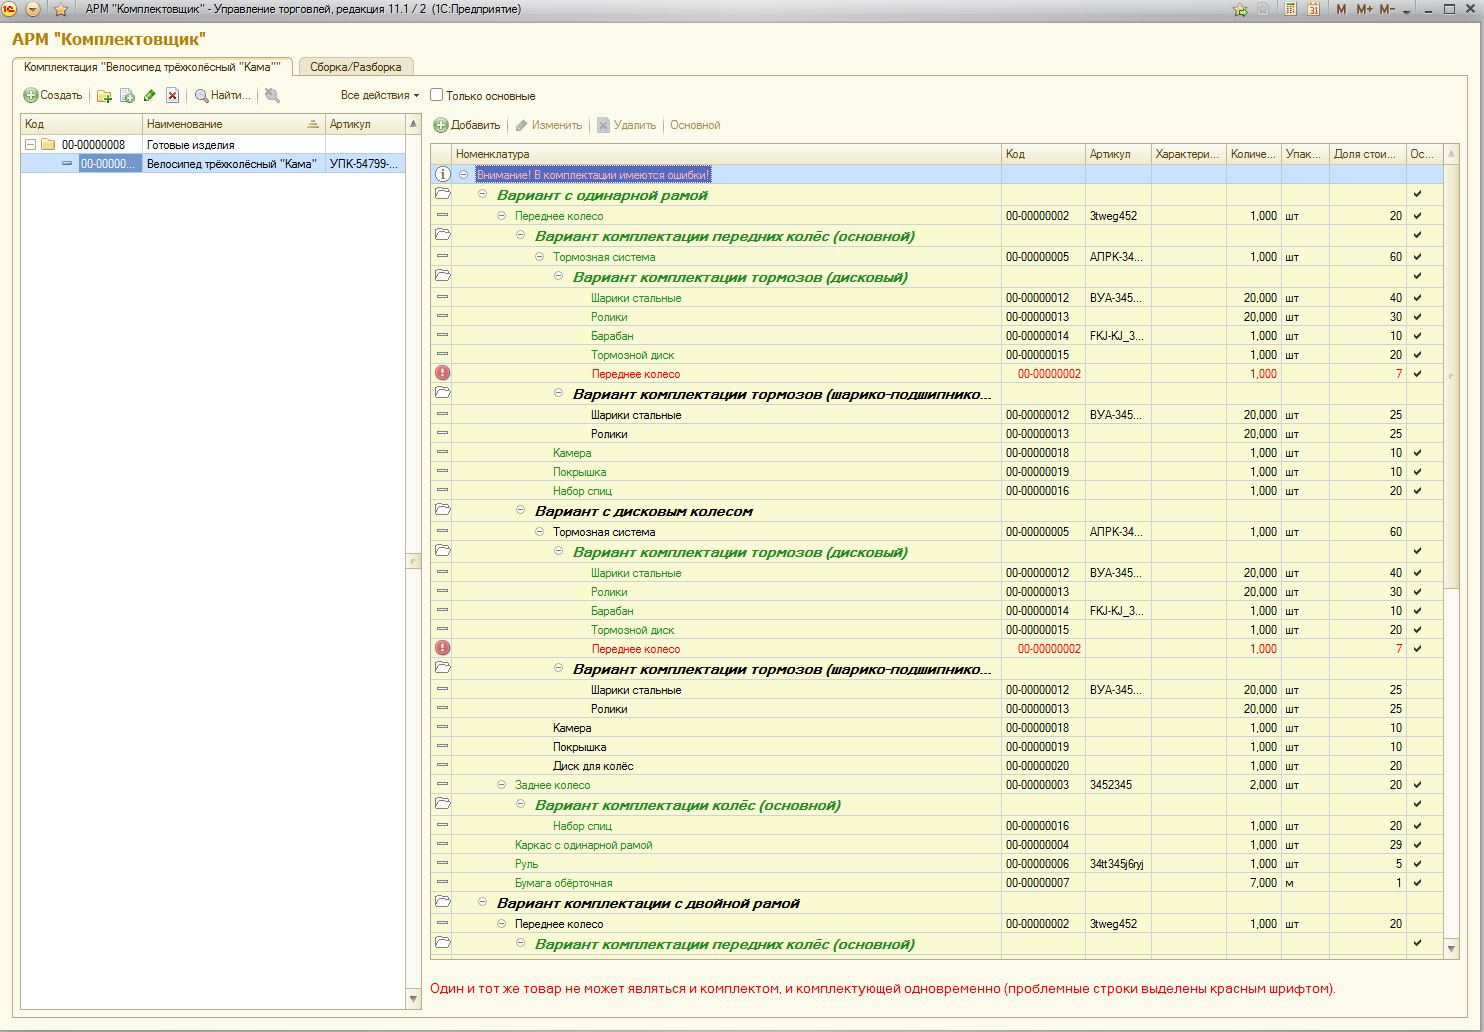This screenshot has width=1484, height=1032.
Task: Toggle main checkmark for 'Бумага обёрточная' row
Action: pos(1417,883)
